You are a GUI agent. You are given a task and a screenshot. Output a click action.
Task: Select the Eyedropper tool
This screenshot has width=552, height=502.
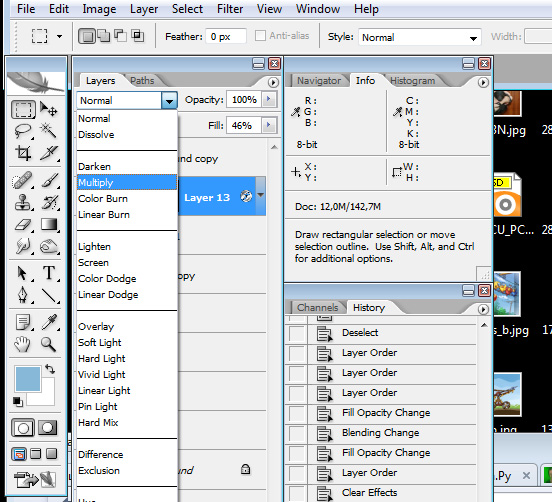(49, 322)
